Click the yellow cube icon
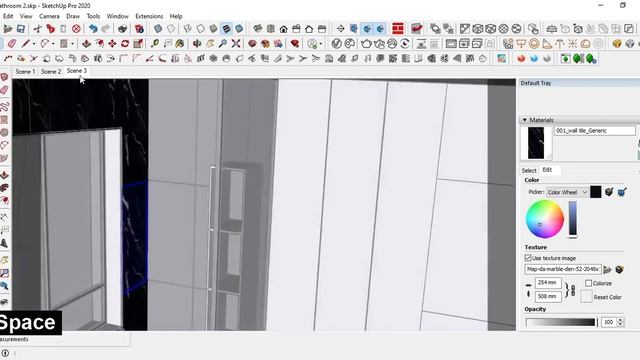 tap(617, 43)
